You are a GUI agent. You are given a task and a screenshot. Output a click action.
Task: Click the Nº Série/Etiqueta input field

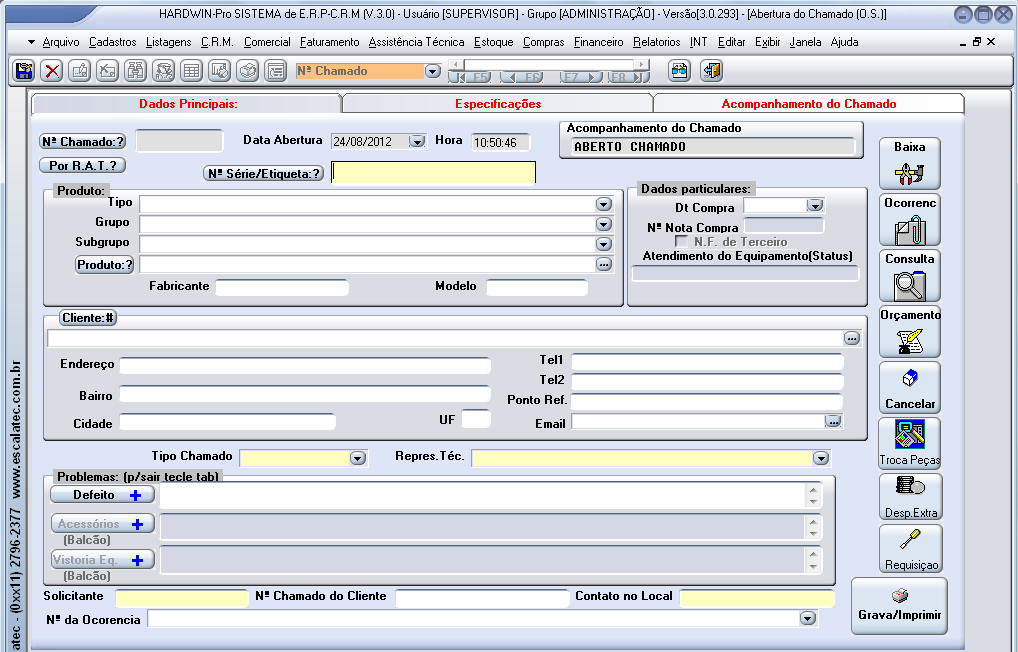coord(433,173)
